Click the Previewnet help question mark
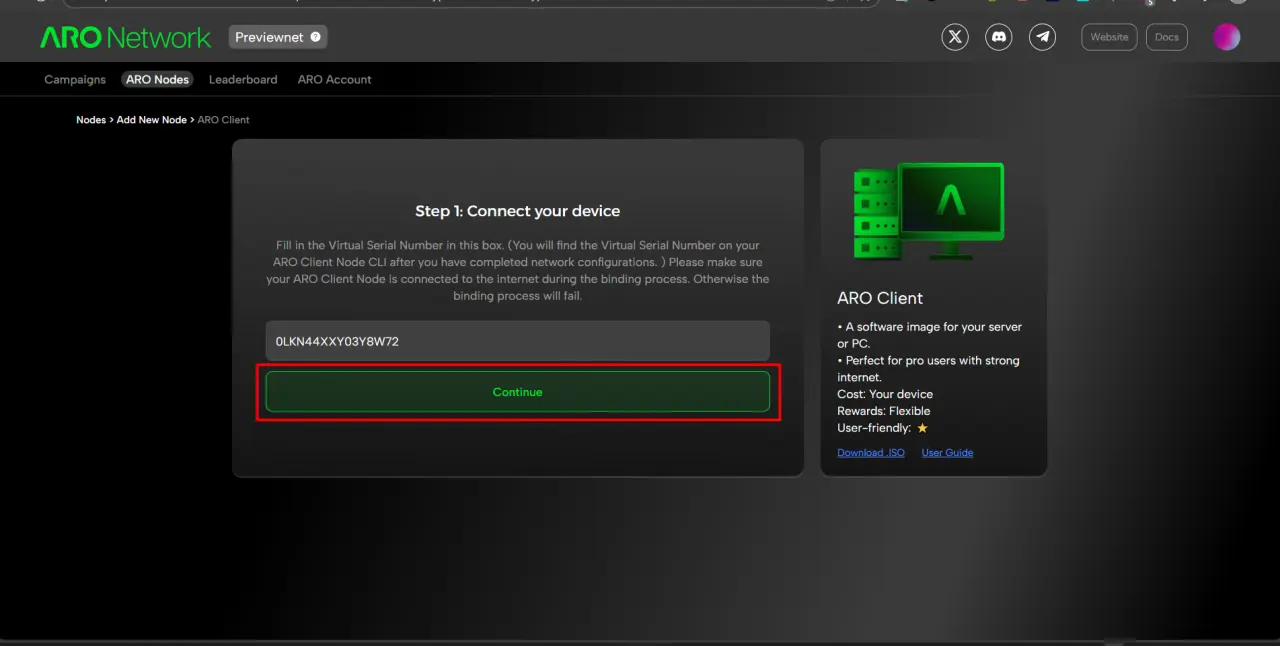Image resolution: width=1280 pixels, height=646 pixels. pos(315,37)
